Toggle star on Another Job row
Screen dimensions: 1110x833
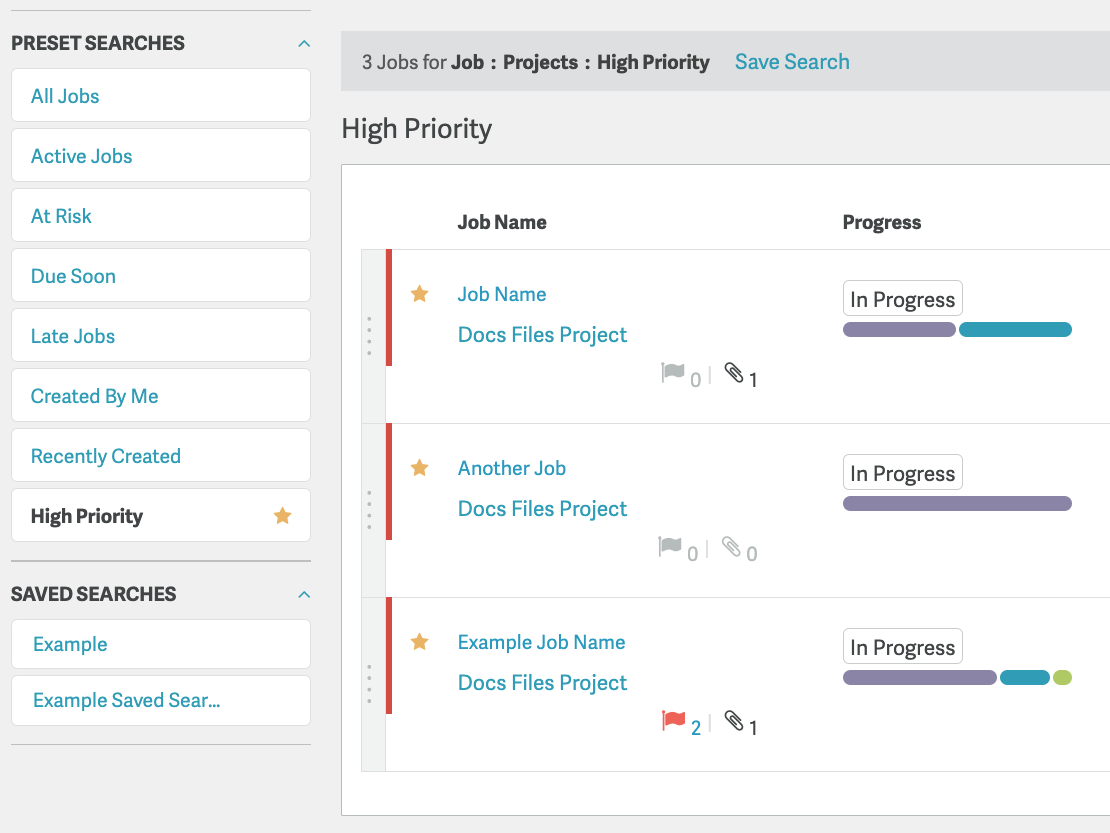click(419, 467)
